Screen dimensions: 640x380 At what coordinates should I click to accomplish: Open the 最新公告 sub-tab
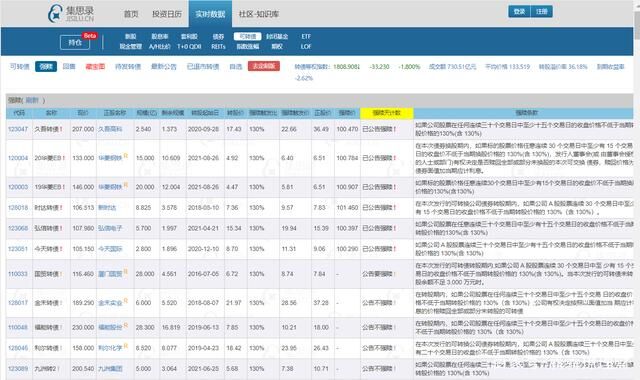click(x=164, y=67)
